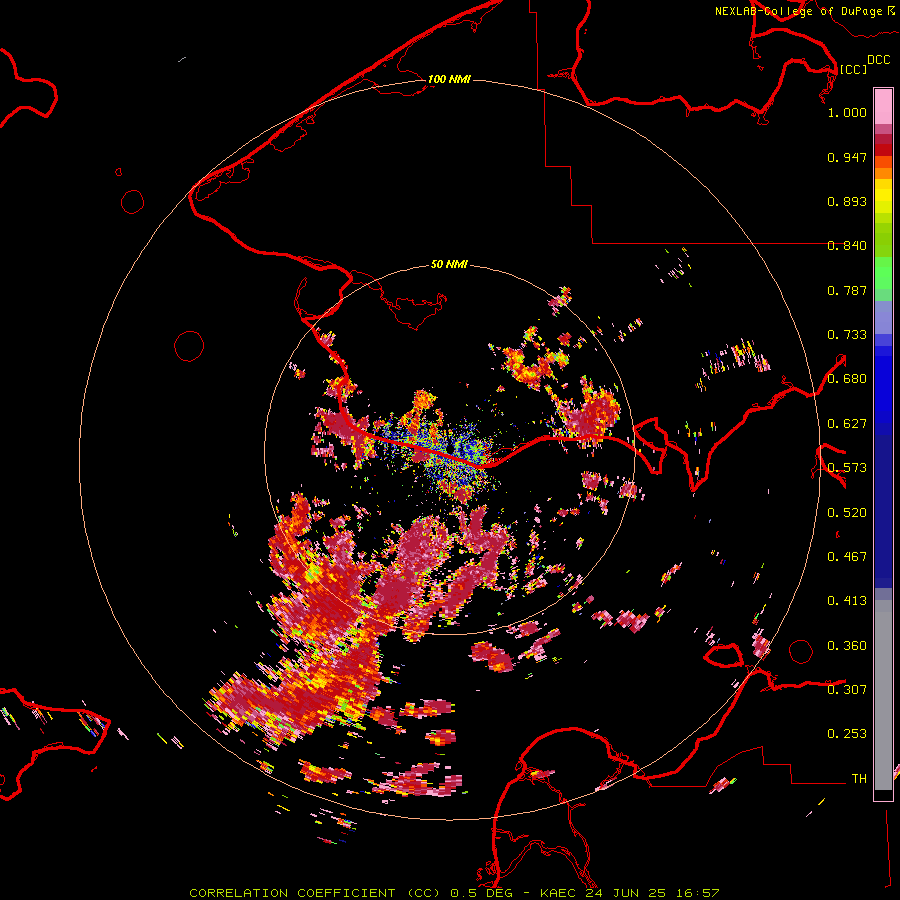Click the 0.360 color scale value
This screenshot has height=900, width=900.
click(x=847, y=646)
